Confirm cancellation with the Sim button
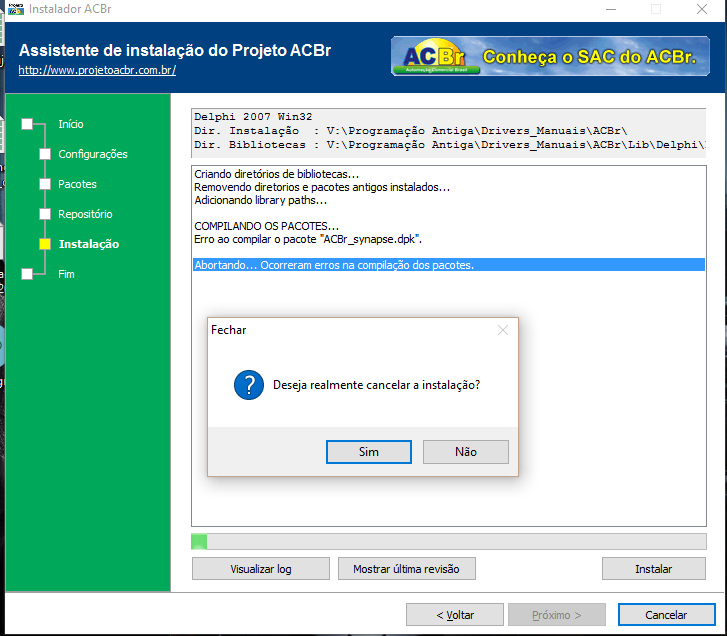 coord(369,452)
